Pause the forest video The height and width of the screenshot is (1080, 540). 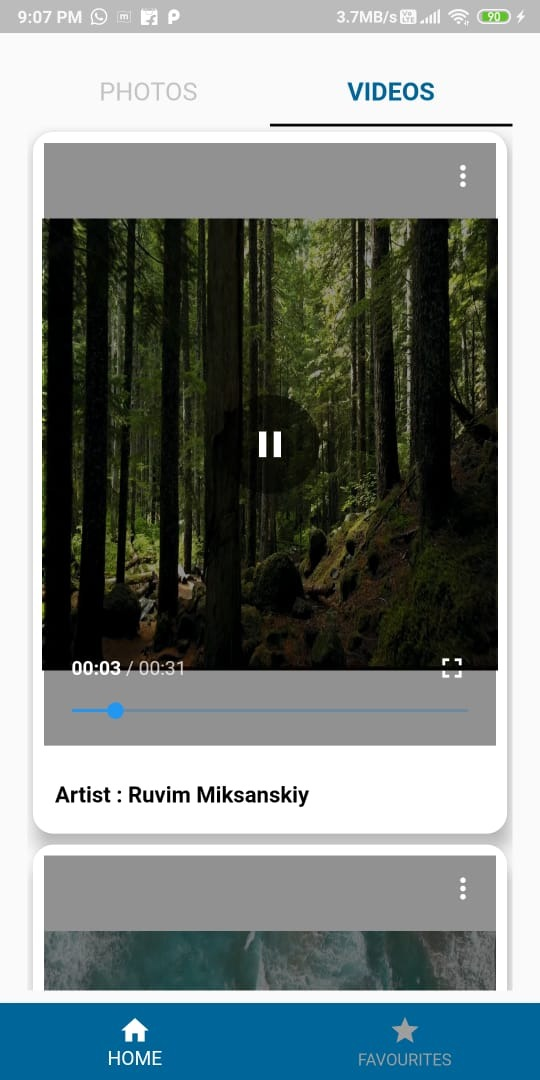pos(270,444)
